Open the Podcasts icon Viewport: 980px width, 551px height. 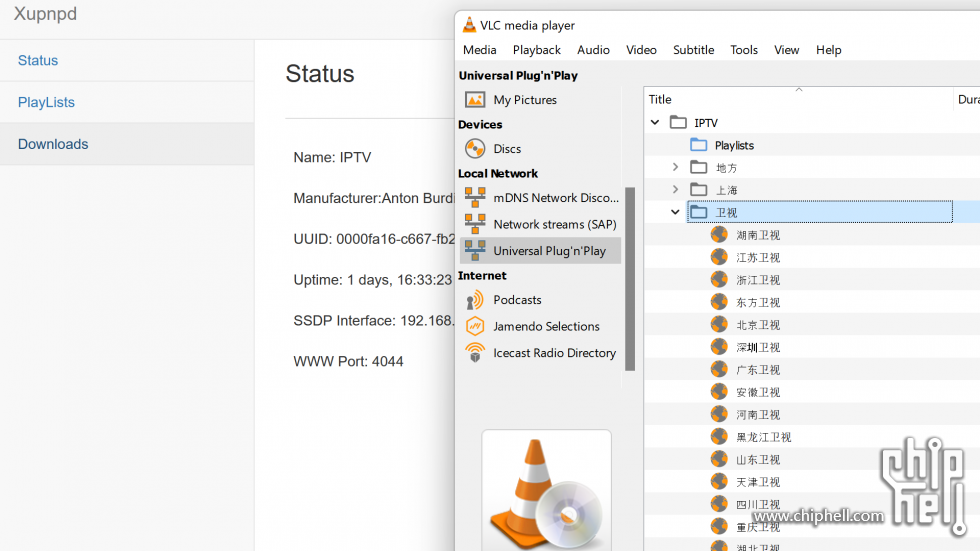[x=475, y=300]
